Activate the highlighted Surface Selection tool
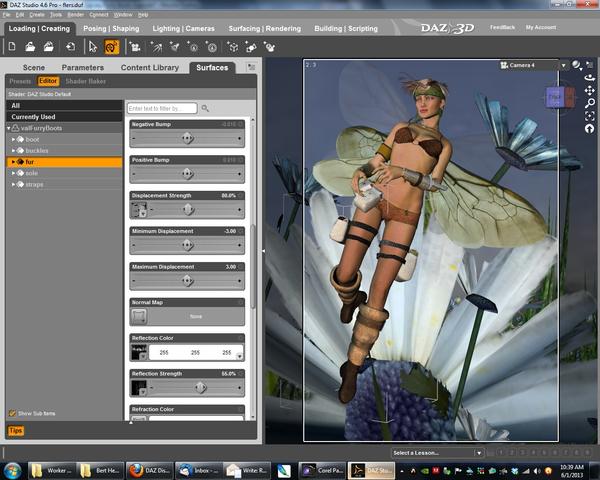This screenshot has height=480, width=600. (x=111, y=47)
